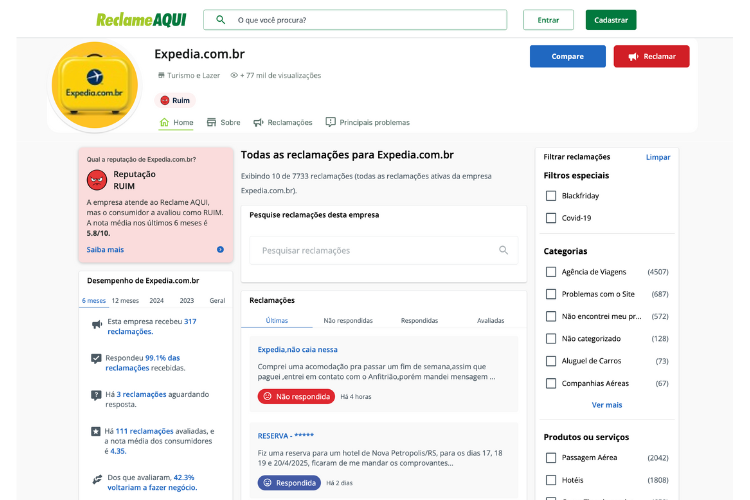The image size is (750, 500).
Task: Click the Home house icon
Action: click(x=164, y=122)
